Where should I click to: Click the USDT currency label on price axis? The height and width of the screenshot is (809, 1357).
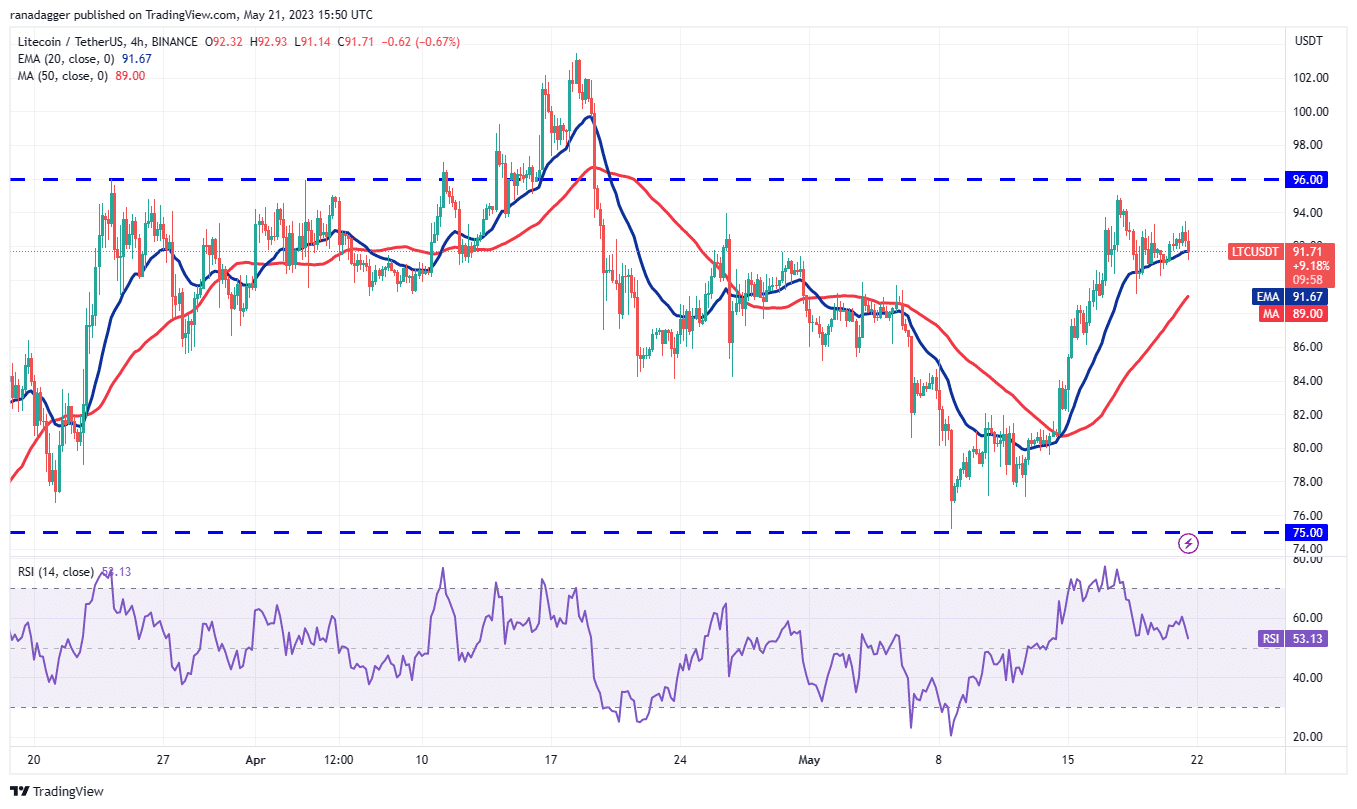[1308, 41]
